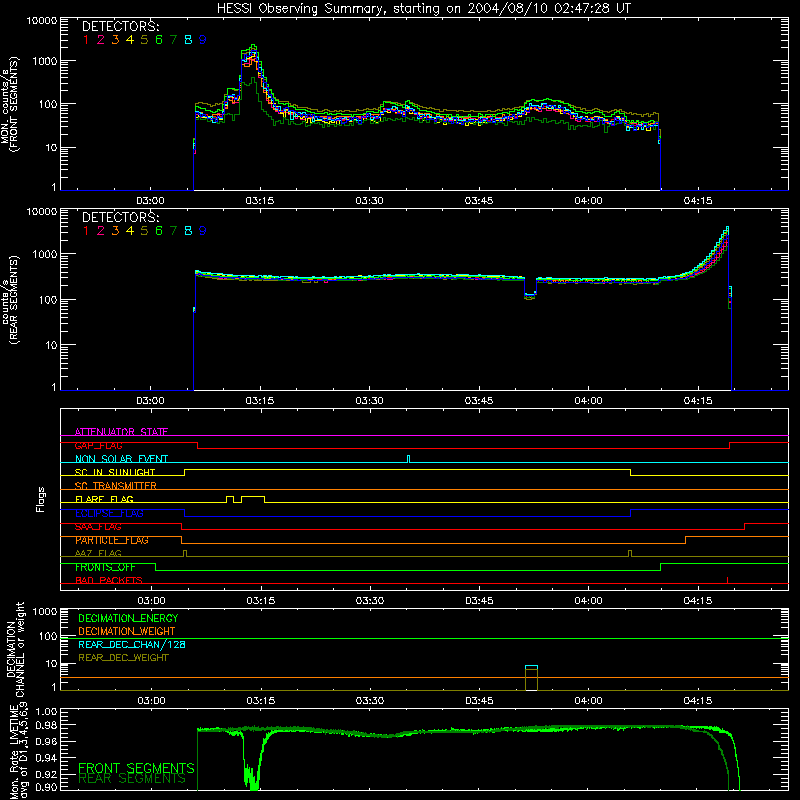
Task: Click the wider FLARE_FLAG pulse ending near 03:15
Action: pyautogui.click(x=253, y=499)
